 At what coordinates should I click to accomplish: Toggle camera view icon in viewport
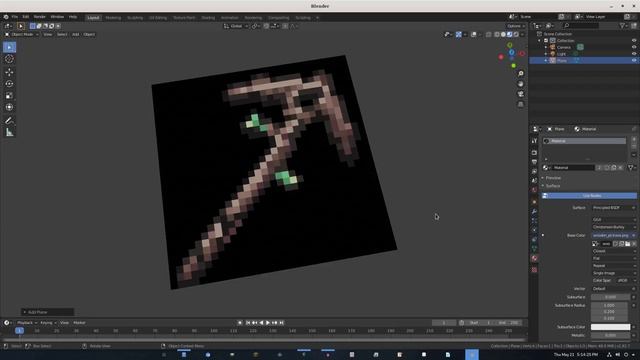[x=520, y=94]
